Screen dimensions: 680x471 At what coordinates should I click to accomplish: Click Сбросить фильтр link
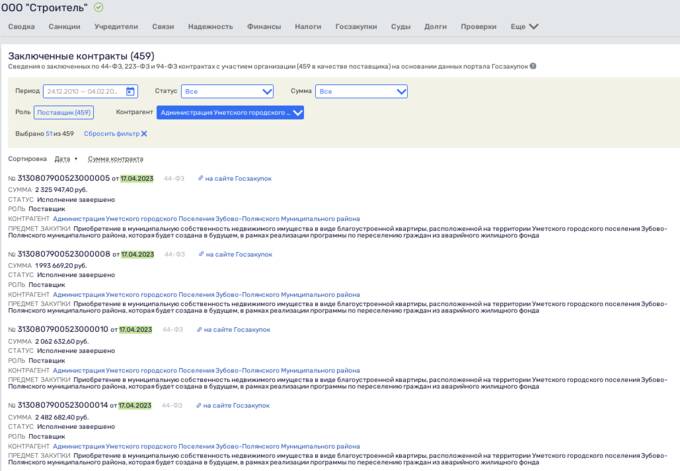(112, 134)
